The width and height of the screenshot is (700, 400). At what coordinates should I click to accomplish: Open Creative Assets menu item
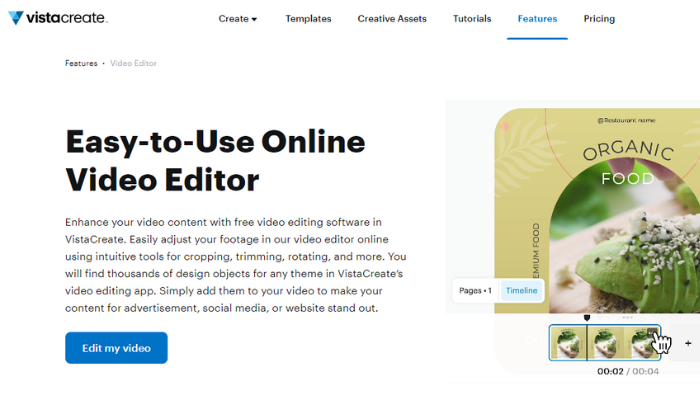(x=392, y=19)
